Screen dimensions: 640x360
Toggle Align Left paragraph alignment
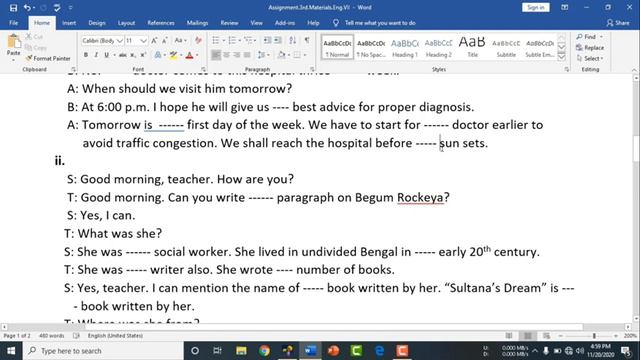pyautogui.click(x=216, y=55)
